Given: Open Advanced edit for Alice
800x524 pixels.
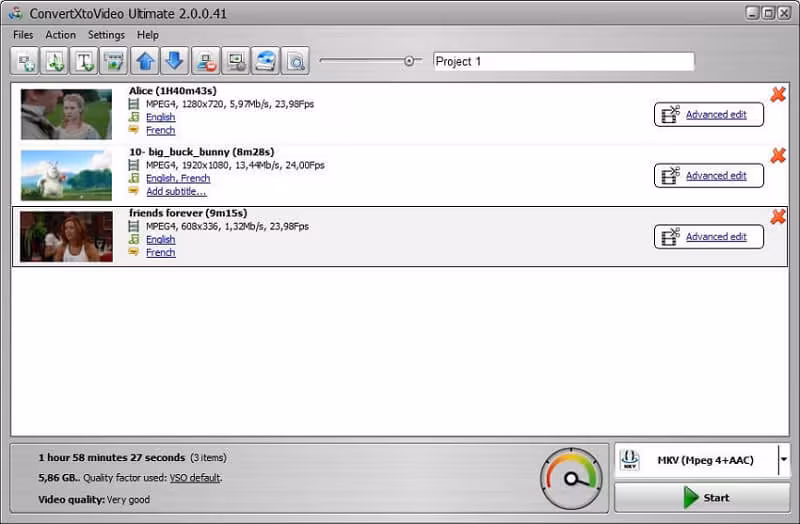Looking at the screenshot, I should (709, 114).
